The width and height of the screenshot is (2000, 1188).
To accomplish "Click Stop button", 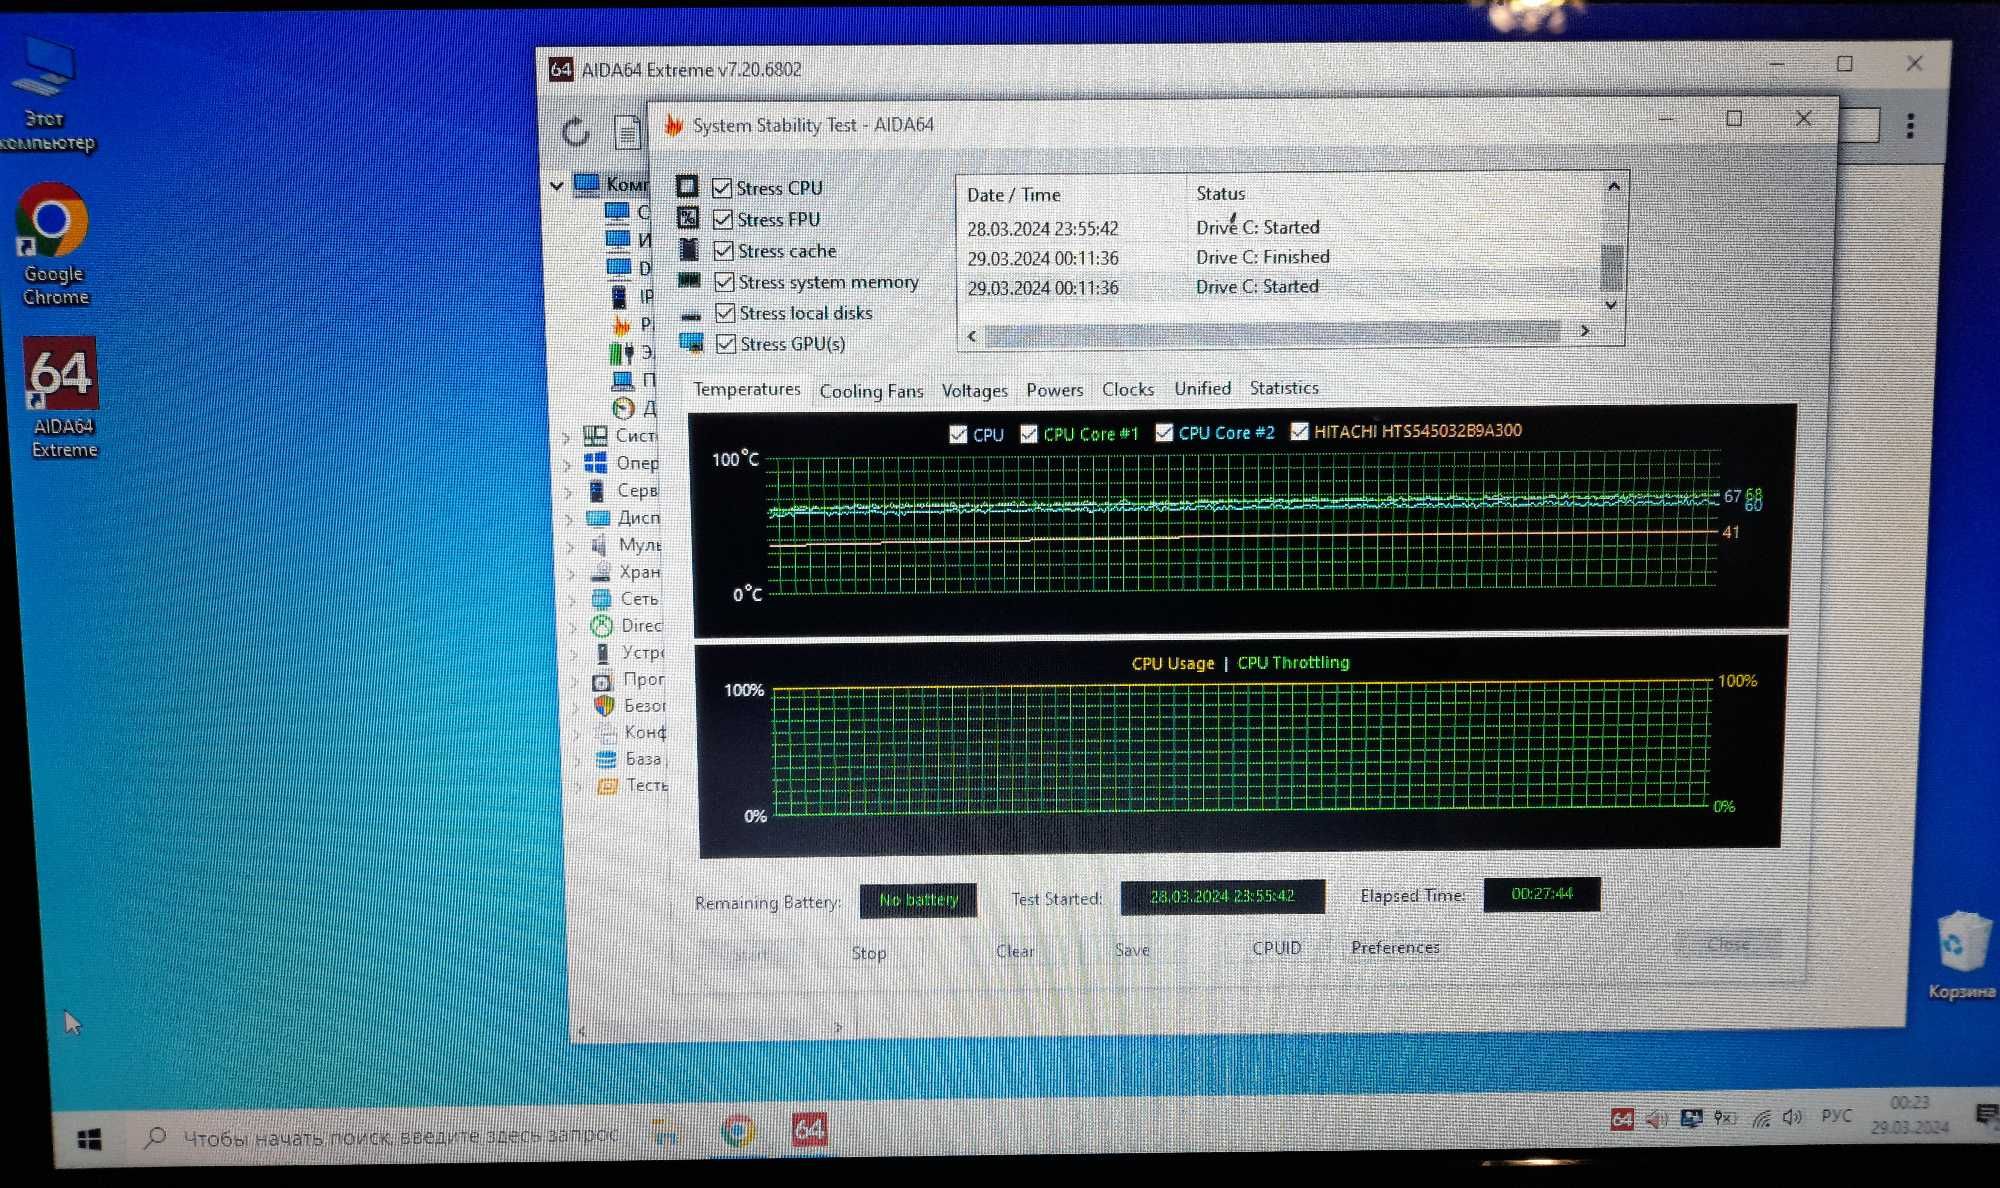I will (869, 953).
